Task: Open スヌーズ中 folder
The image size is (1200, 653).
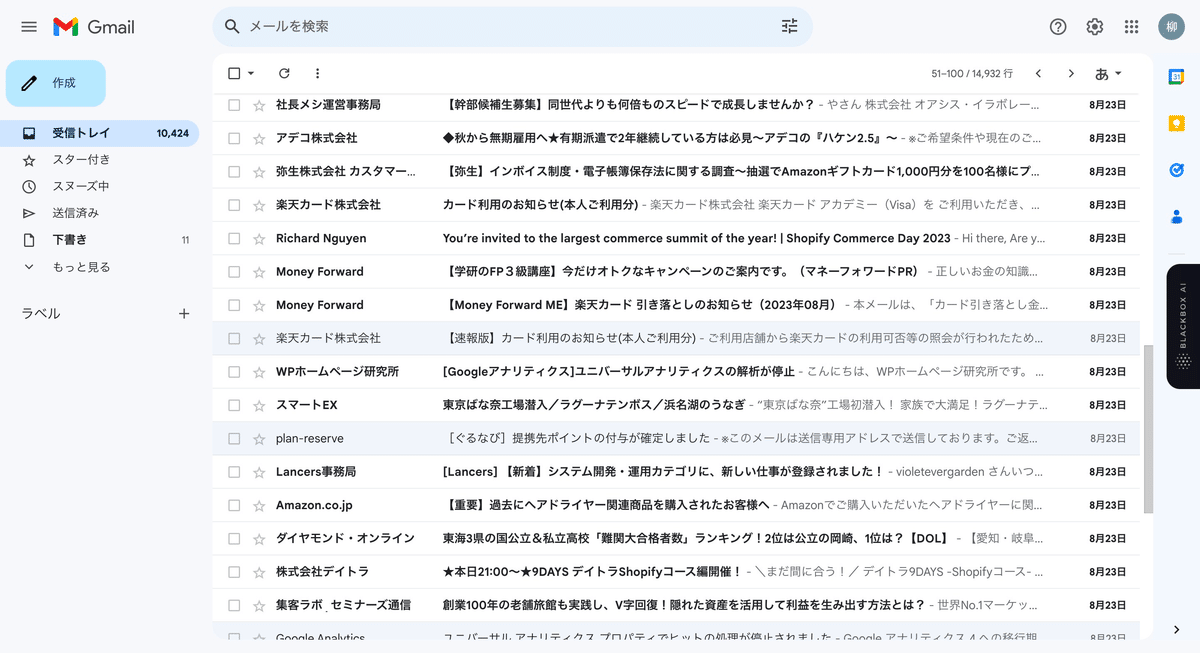Action: click(99, 186)
